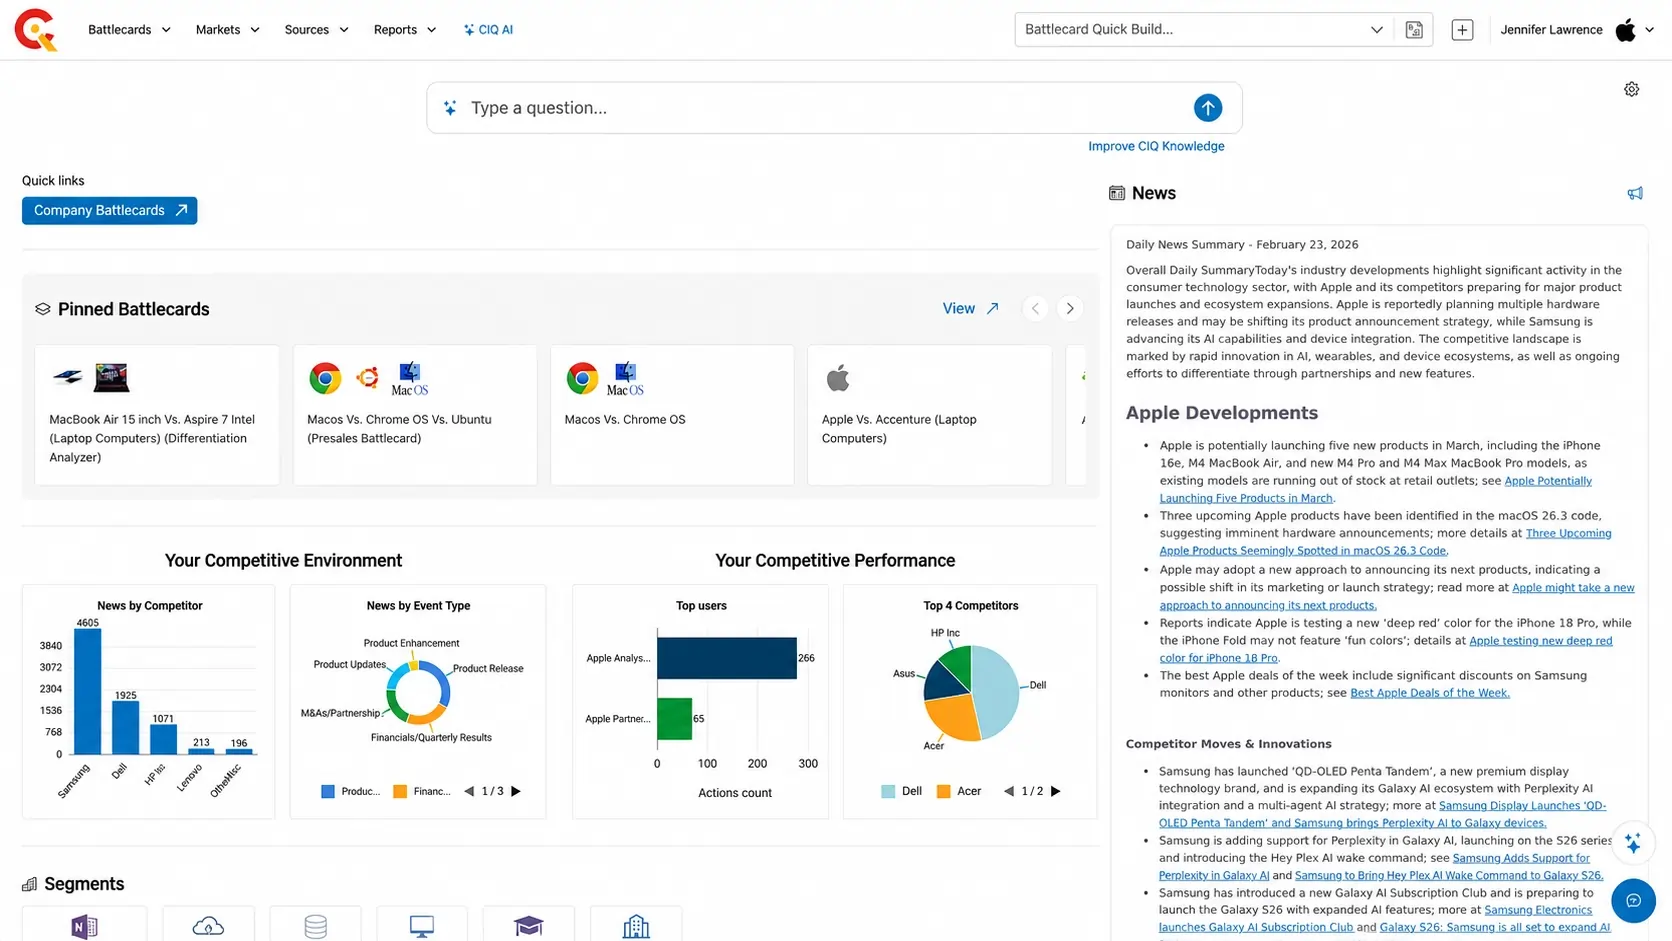The width and height of the screenshot is (1672, 941).
Task: Click the Samsung bar in News by Competitor
Action: click(x=88, y=691)
